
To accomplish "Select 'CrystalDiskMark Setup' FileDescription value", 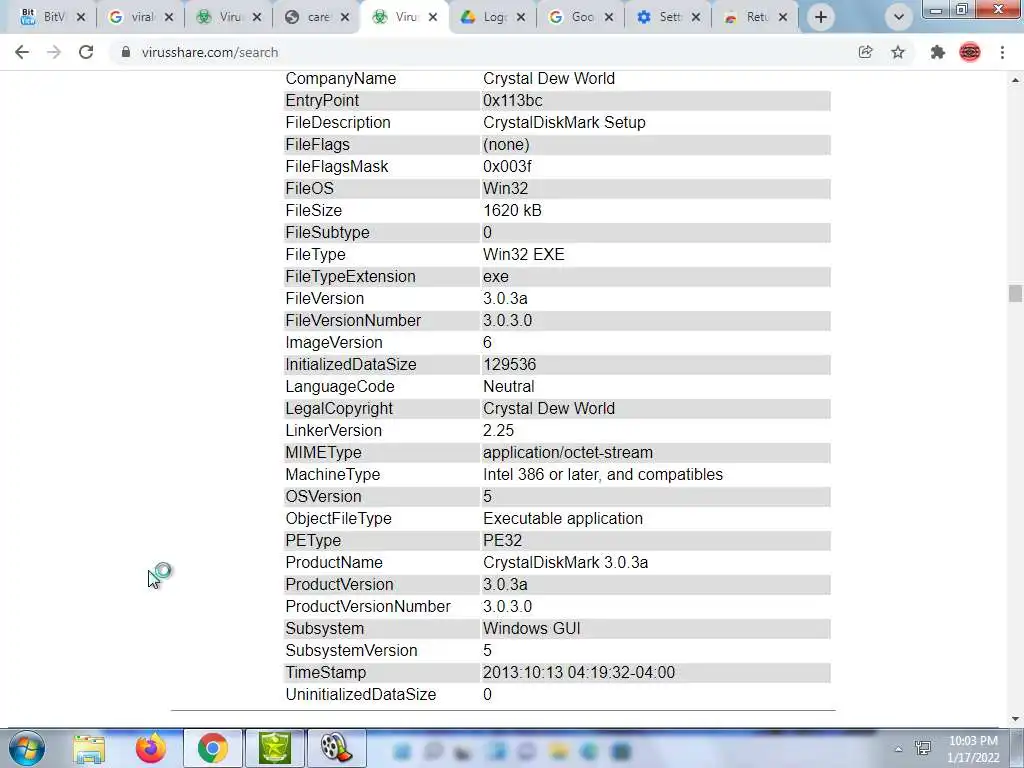I will (564, 123).
